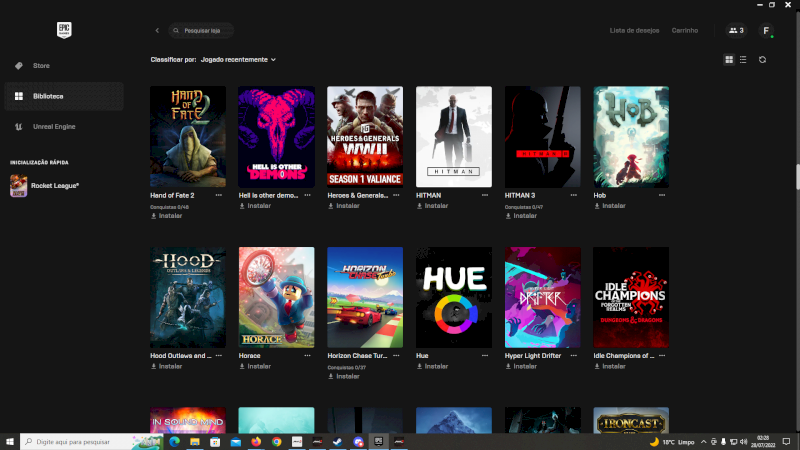
Task: Open Hand of Fate 2 cover art
Action: 188,136
